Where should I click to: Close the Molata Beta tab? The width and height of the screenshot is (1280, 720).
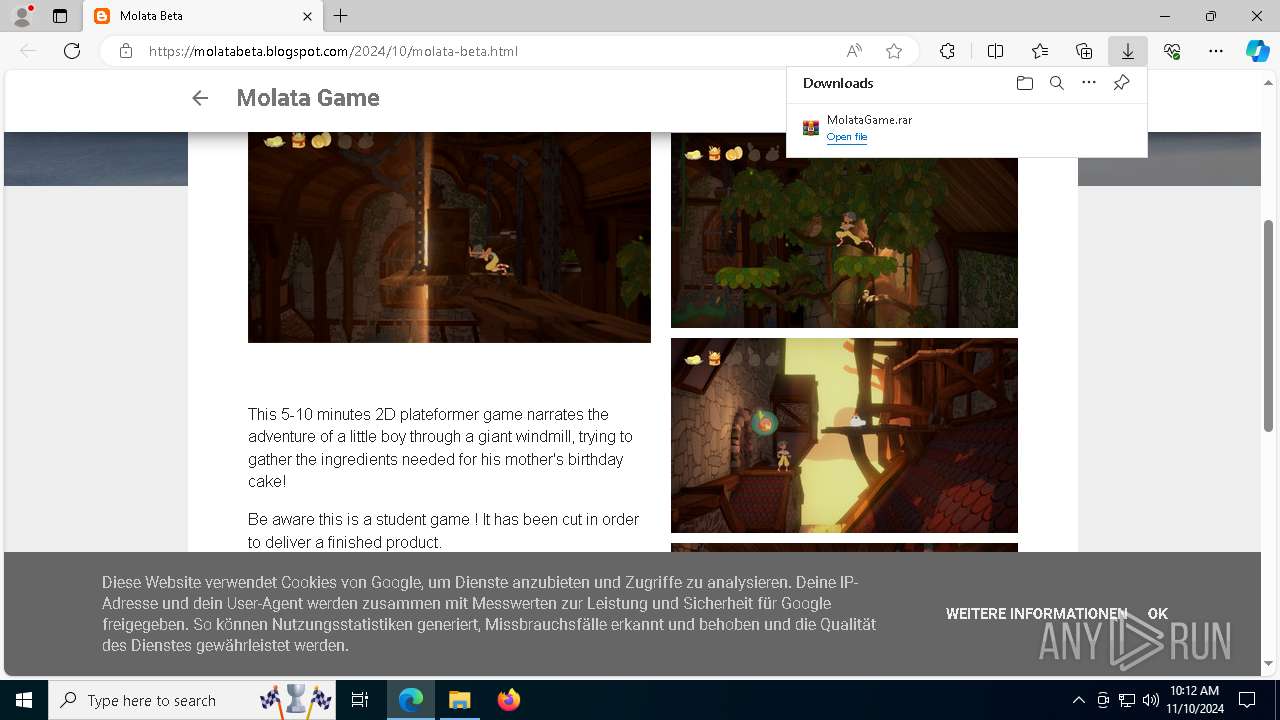tap(308, 16)
